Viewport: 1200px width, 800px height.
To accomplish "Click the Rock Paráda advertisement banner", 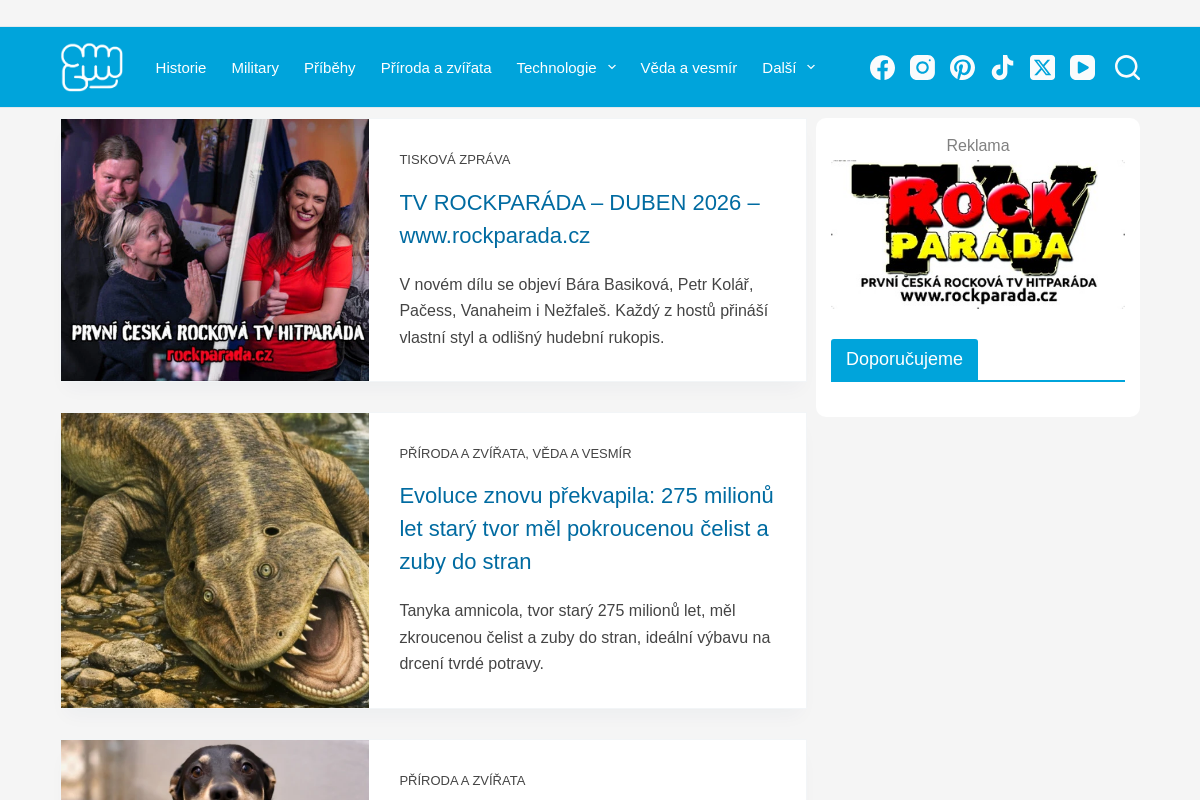I will [978, 233].
